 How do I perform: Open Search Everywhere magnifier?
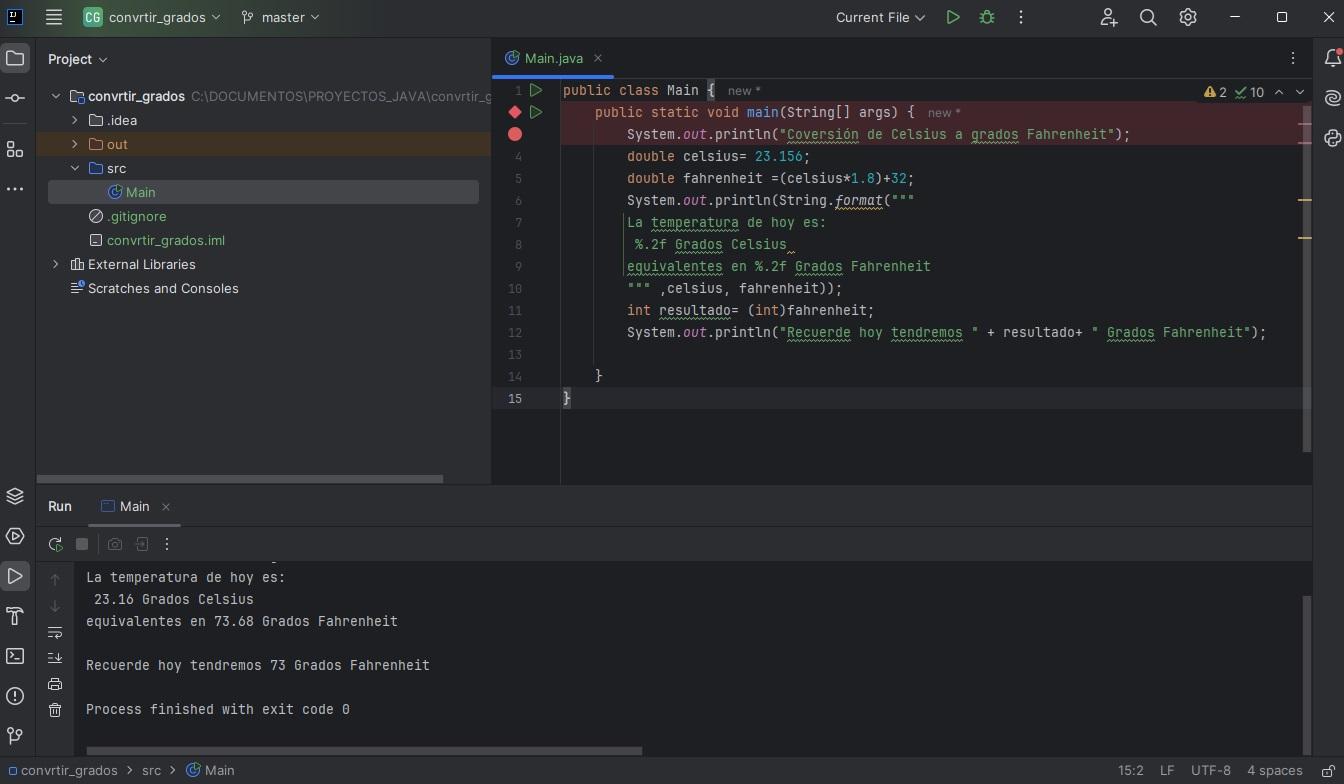tap(1148, 17)
